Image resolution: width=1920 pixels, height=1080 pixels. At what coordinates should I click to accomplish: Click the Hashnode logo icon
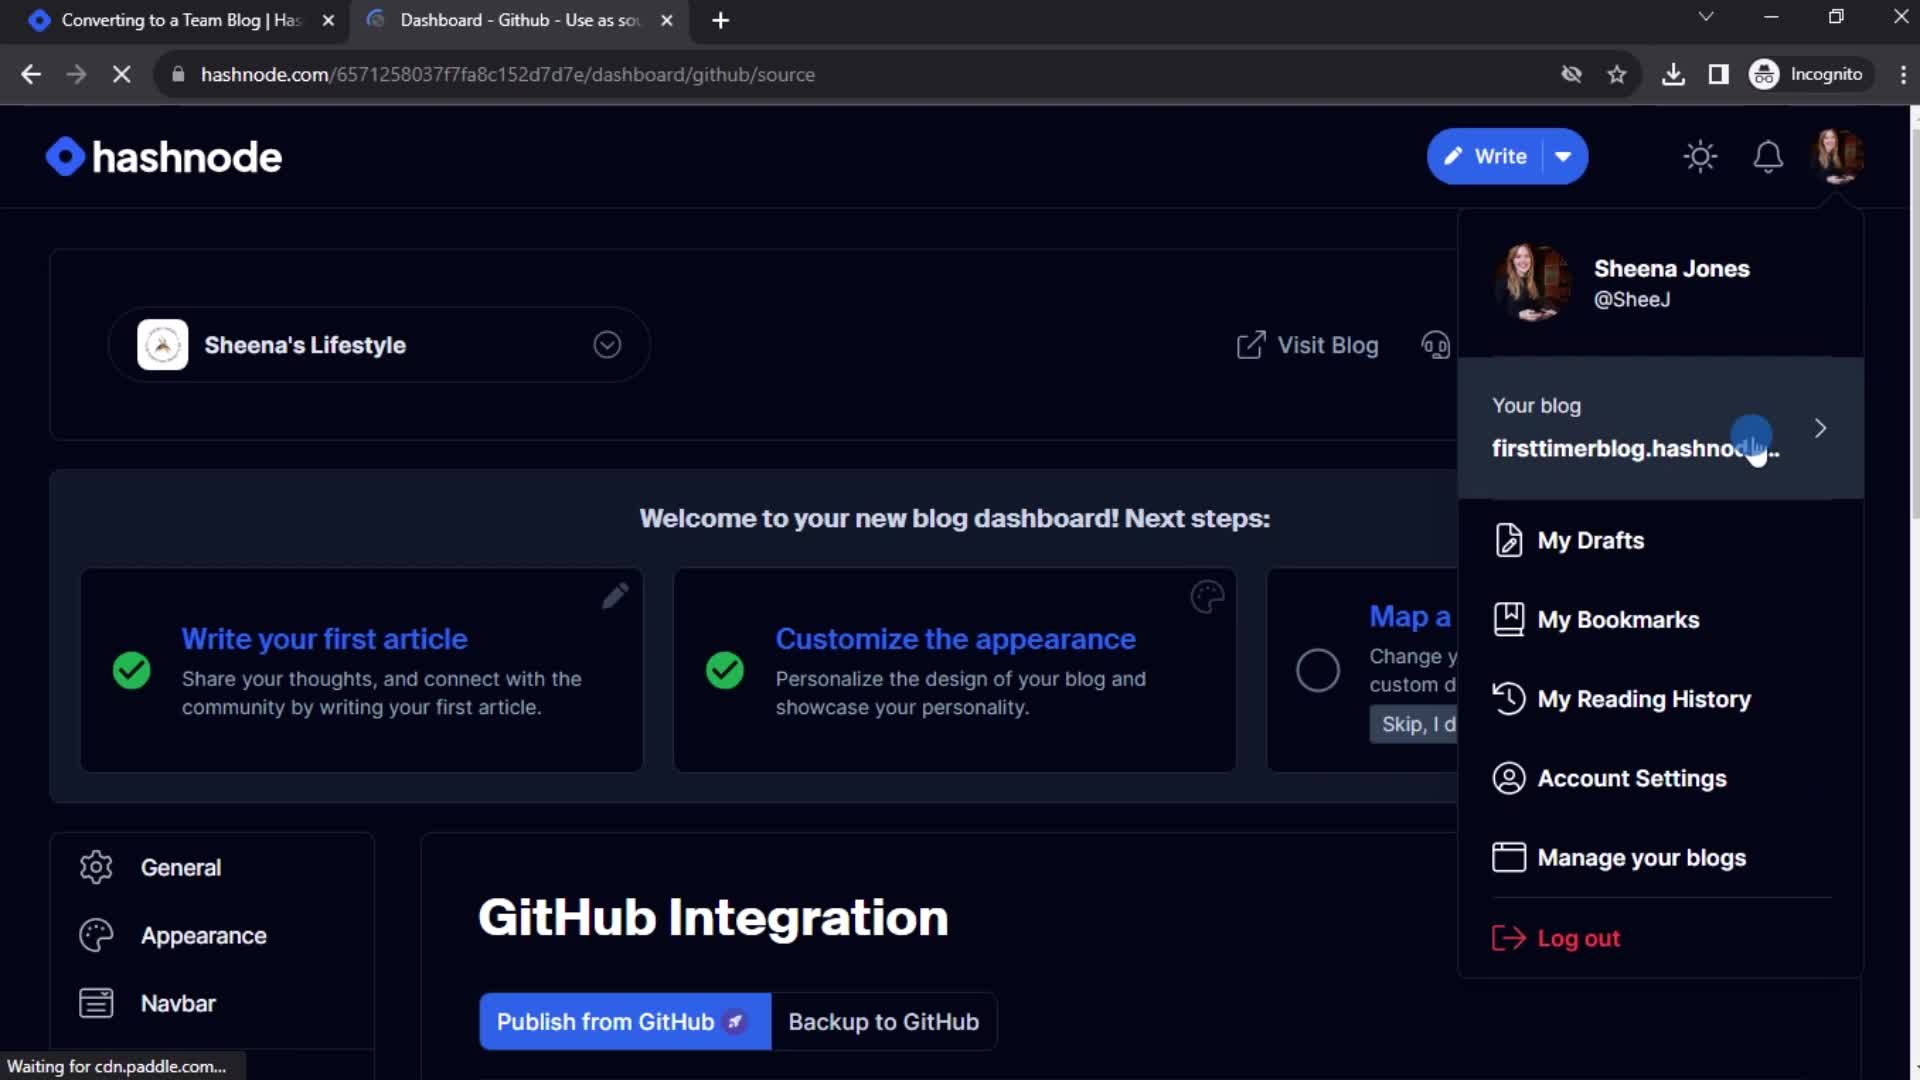coord(63,156)
